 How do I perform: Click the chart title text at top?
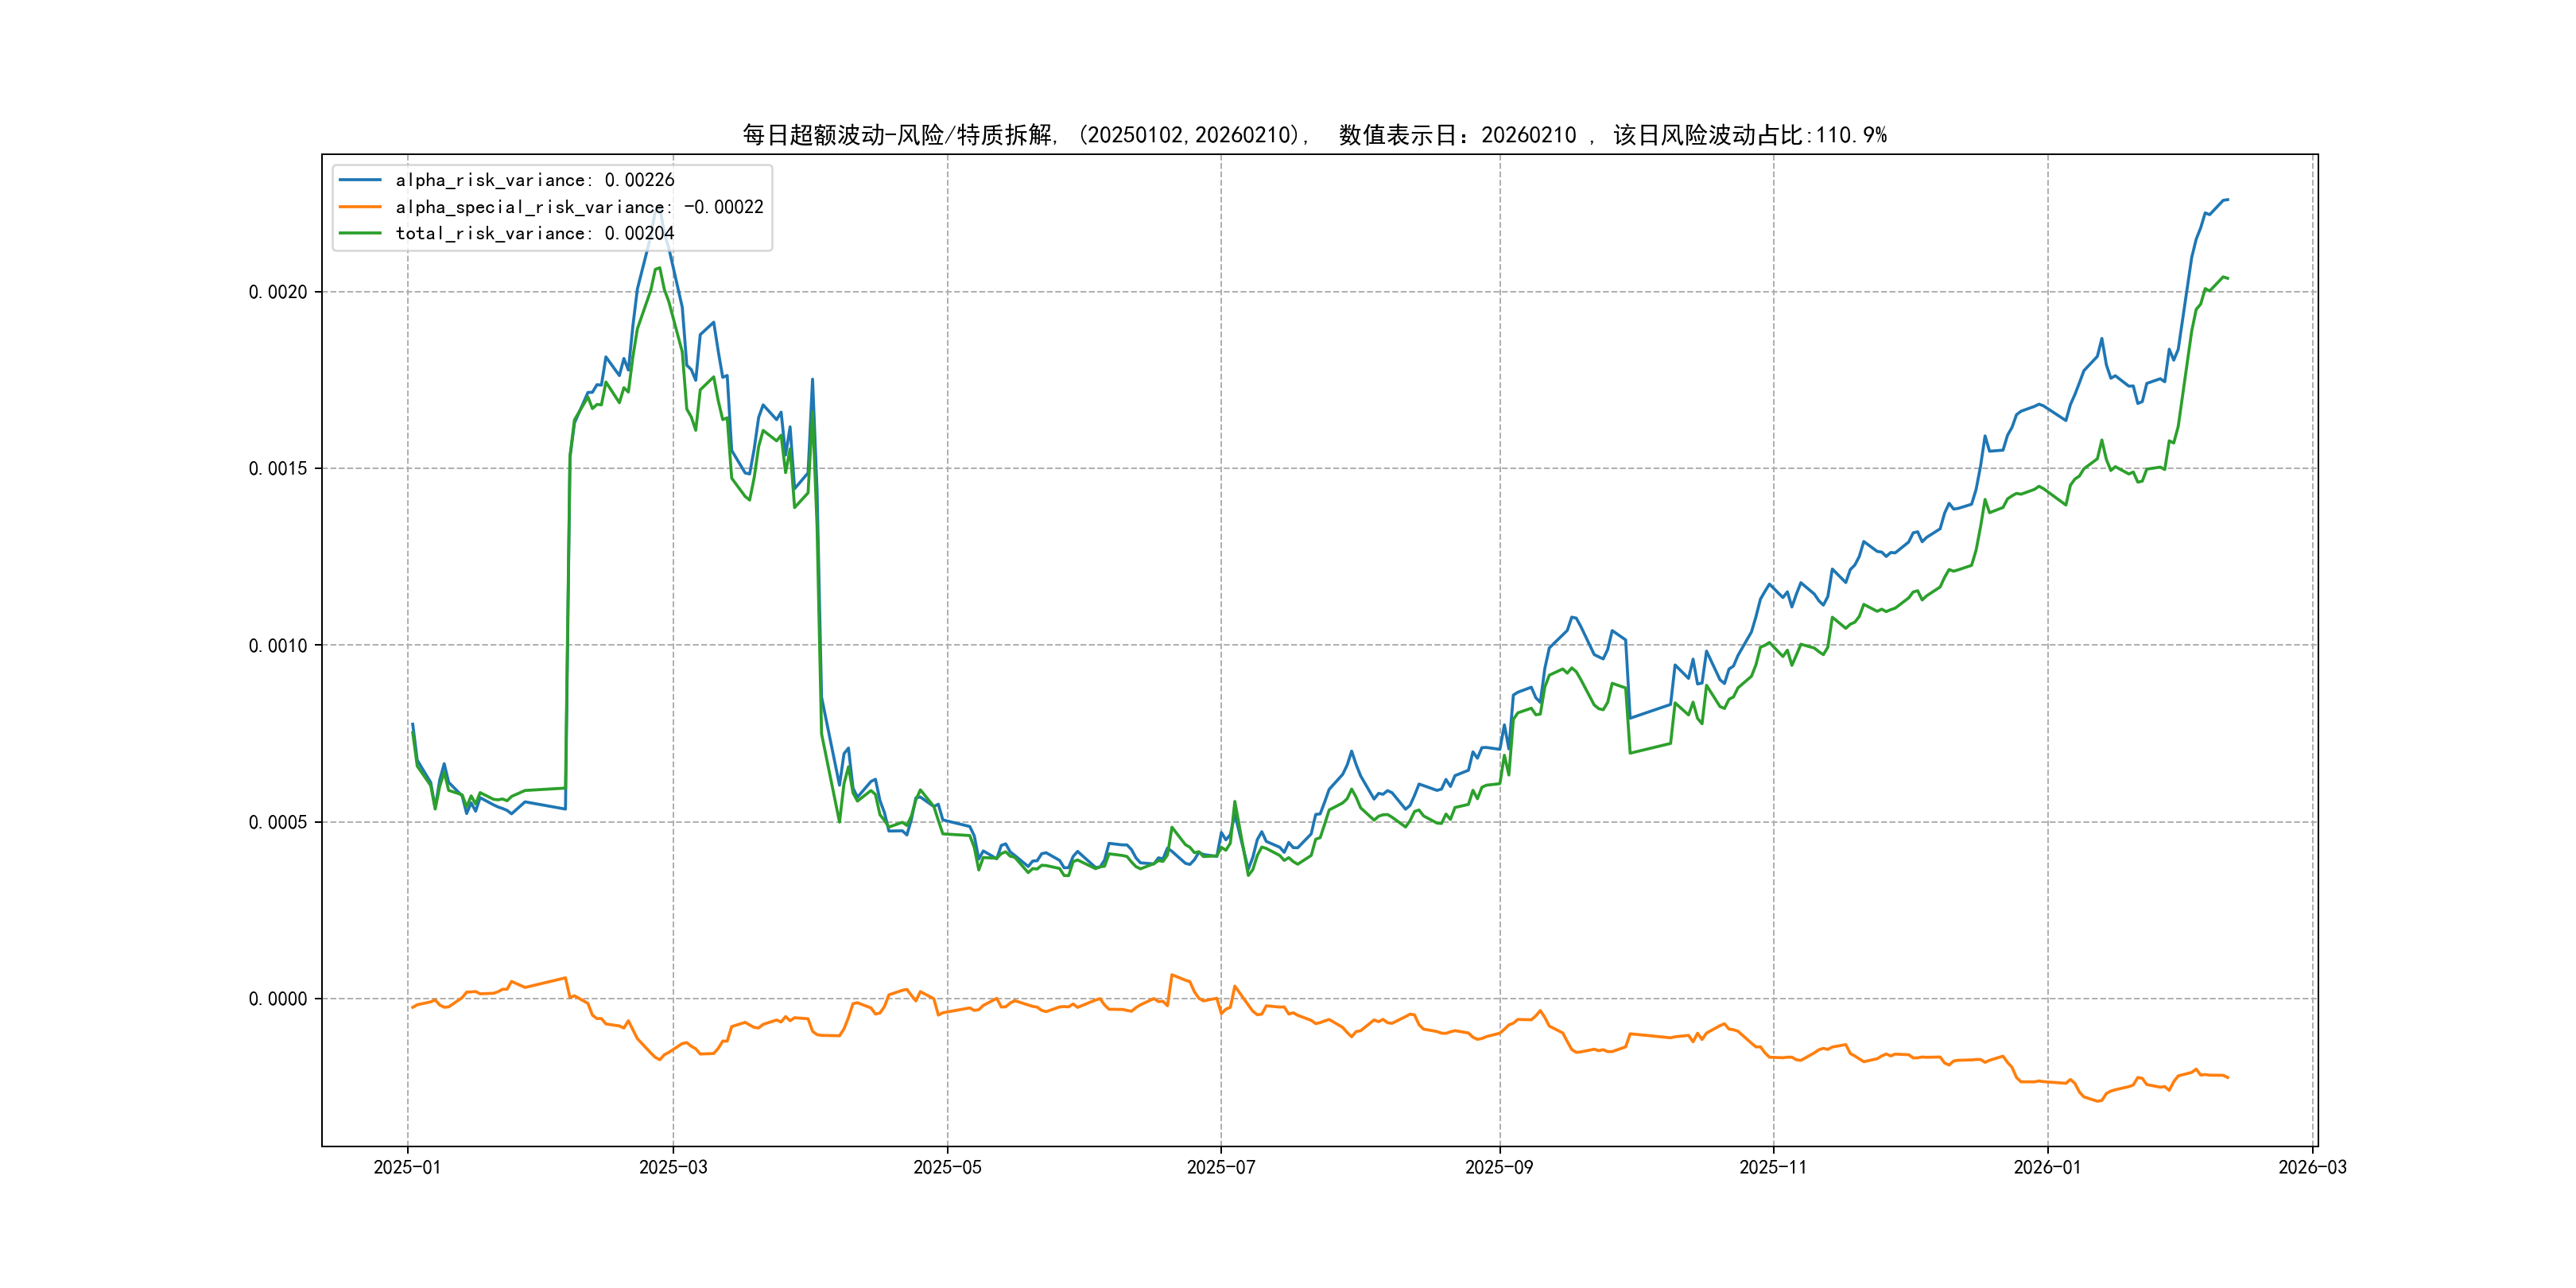[1314, 135]
